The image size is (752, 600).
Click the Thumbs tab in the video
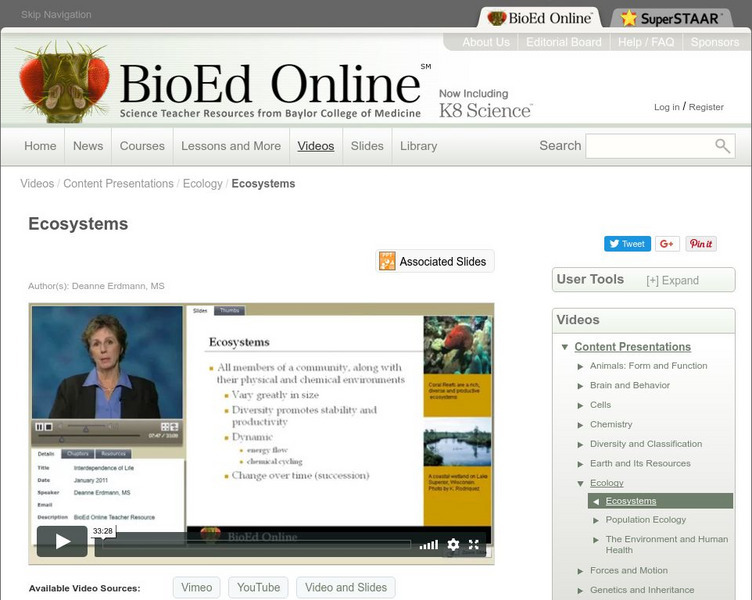click(229, 310)
